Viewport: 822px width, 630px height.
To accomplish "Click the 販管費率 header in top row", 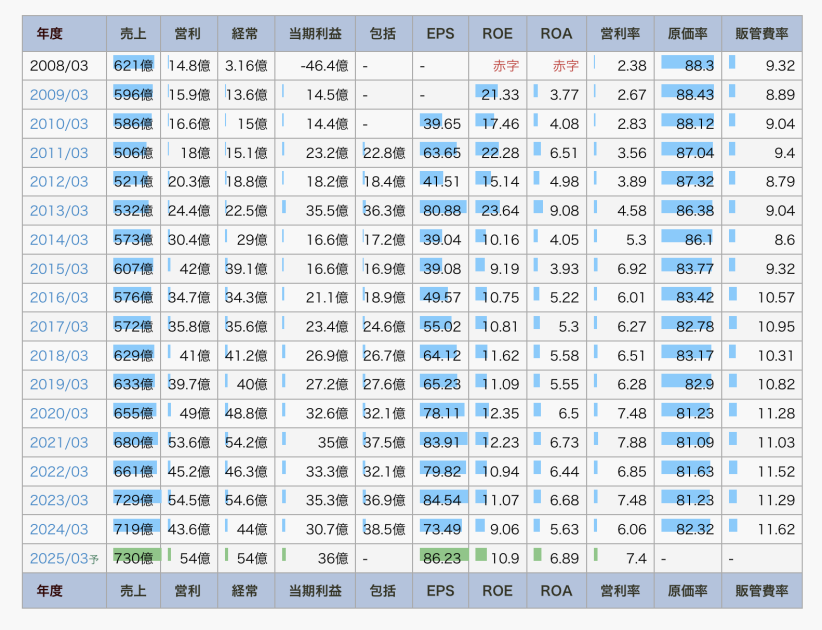I will (x=761, y=33).
